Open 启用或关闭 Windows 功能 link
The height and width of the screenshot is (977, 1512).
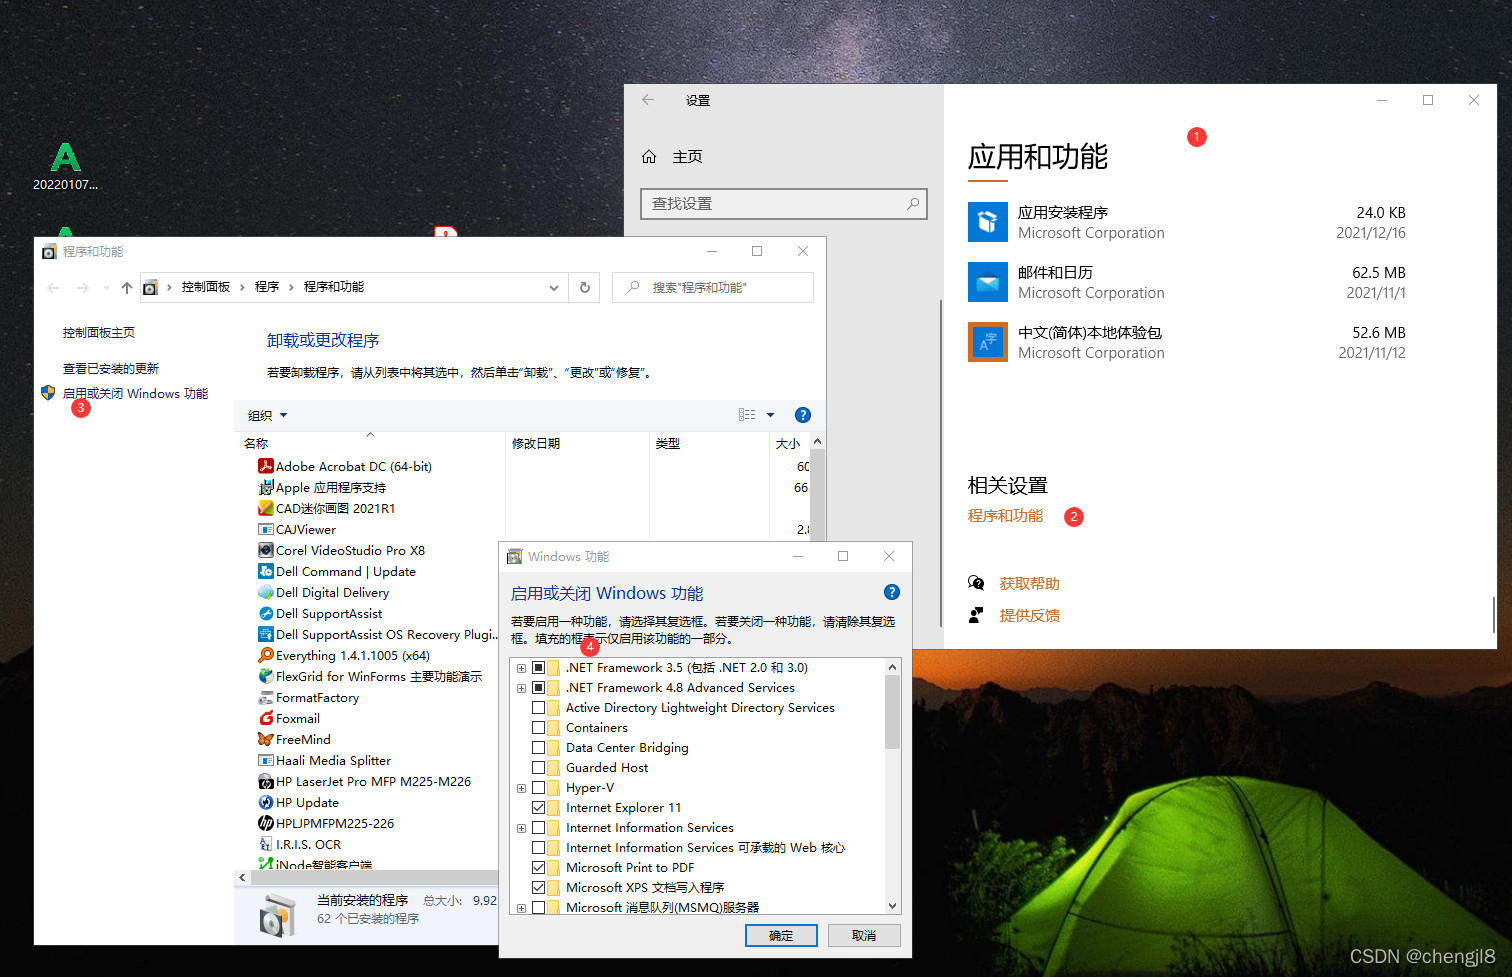136,393
